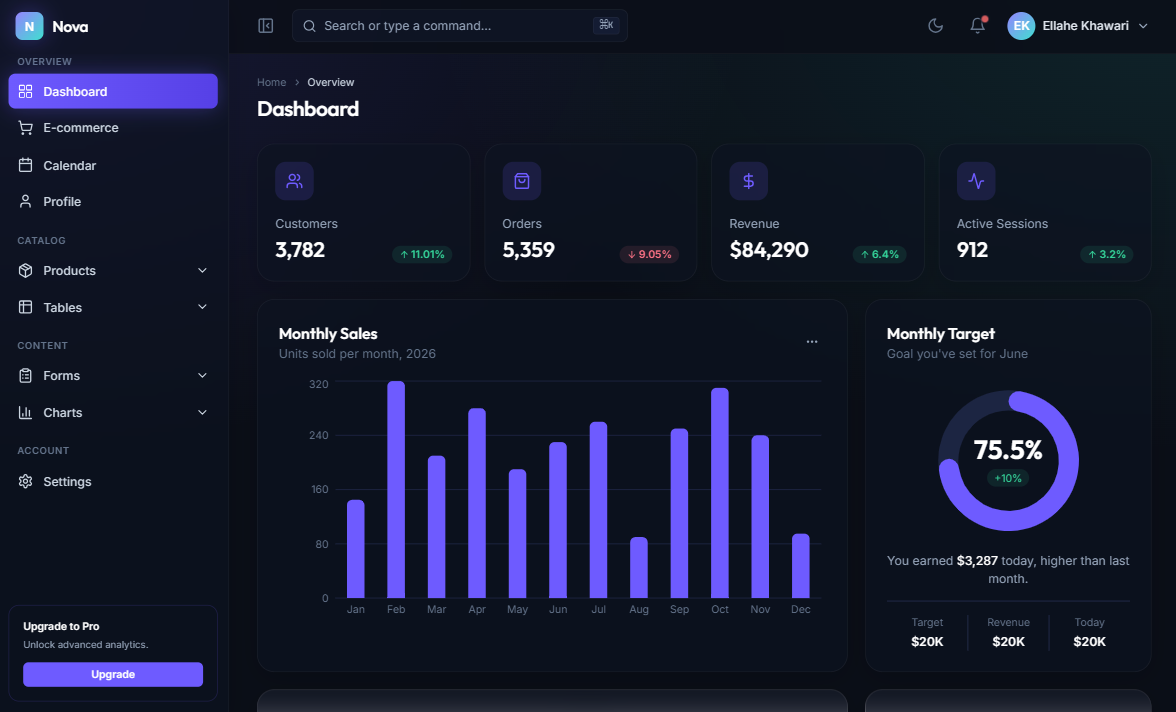Click the Nova logo icon

pos(29,26)
